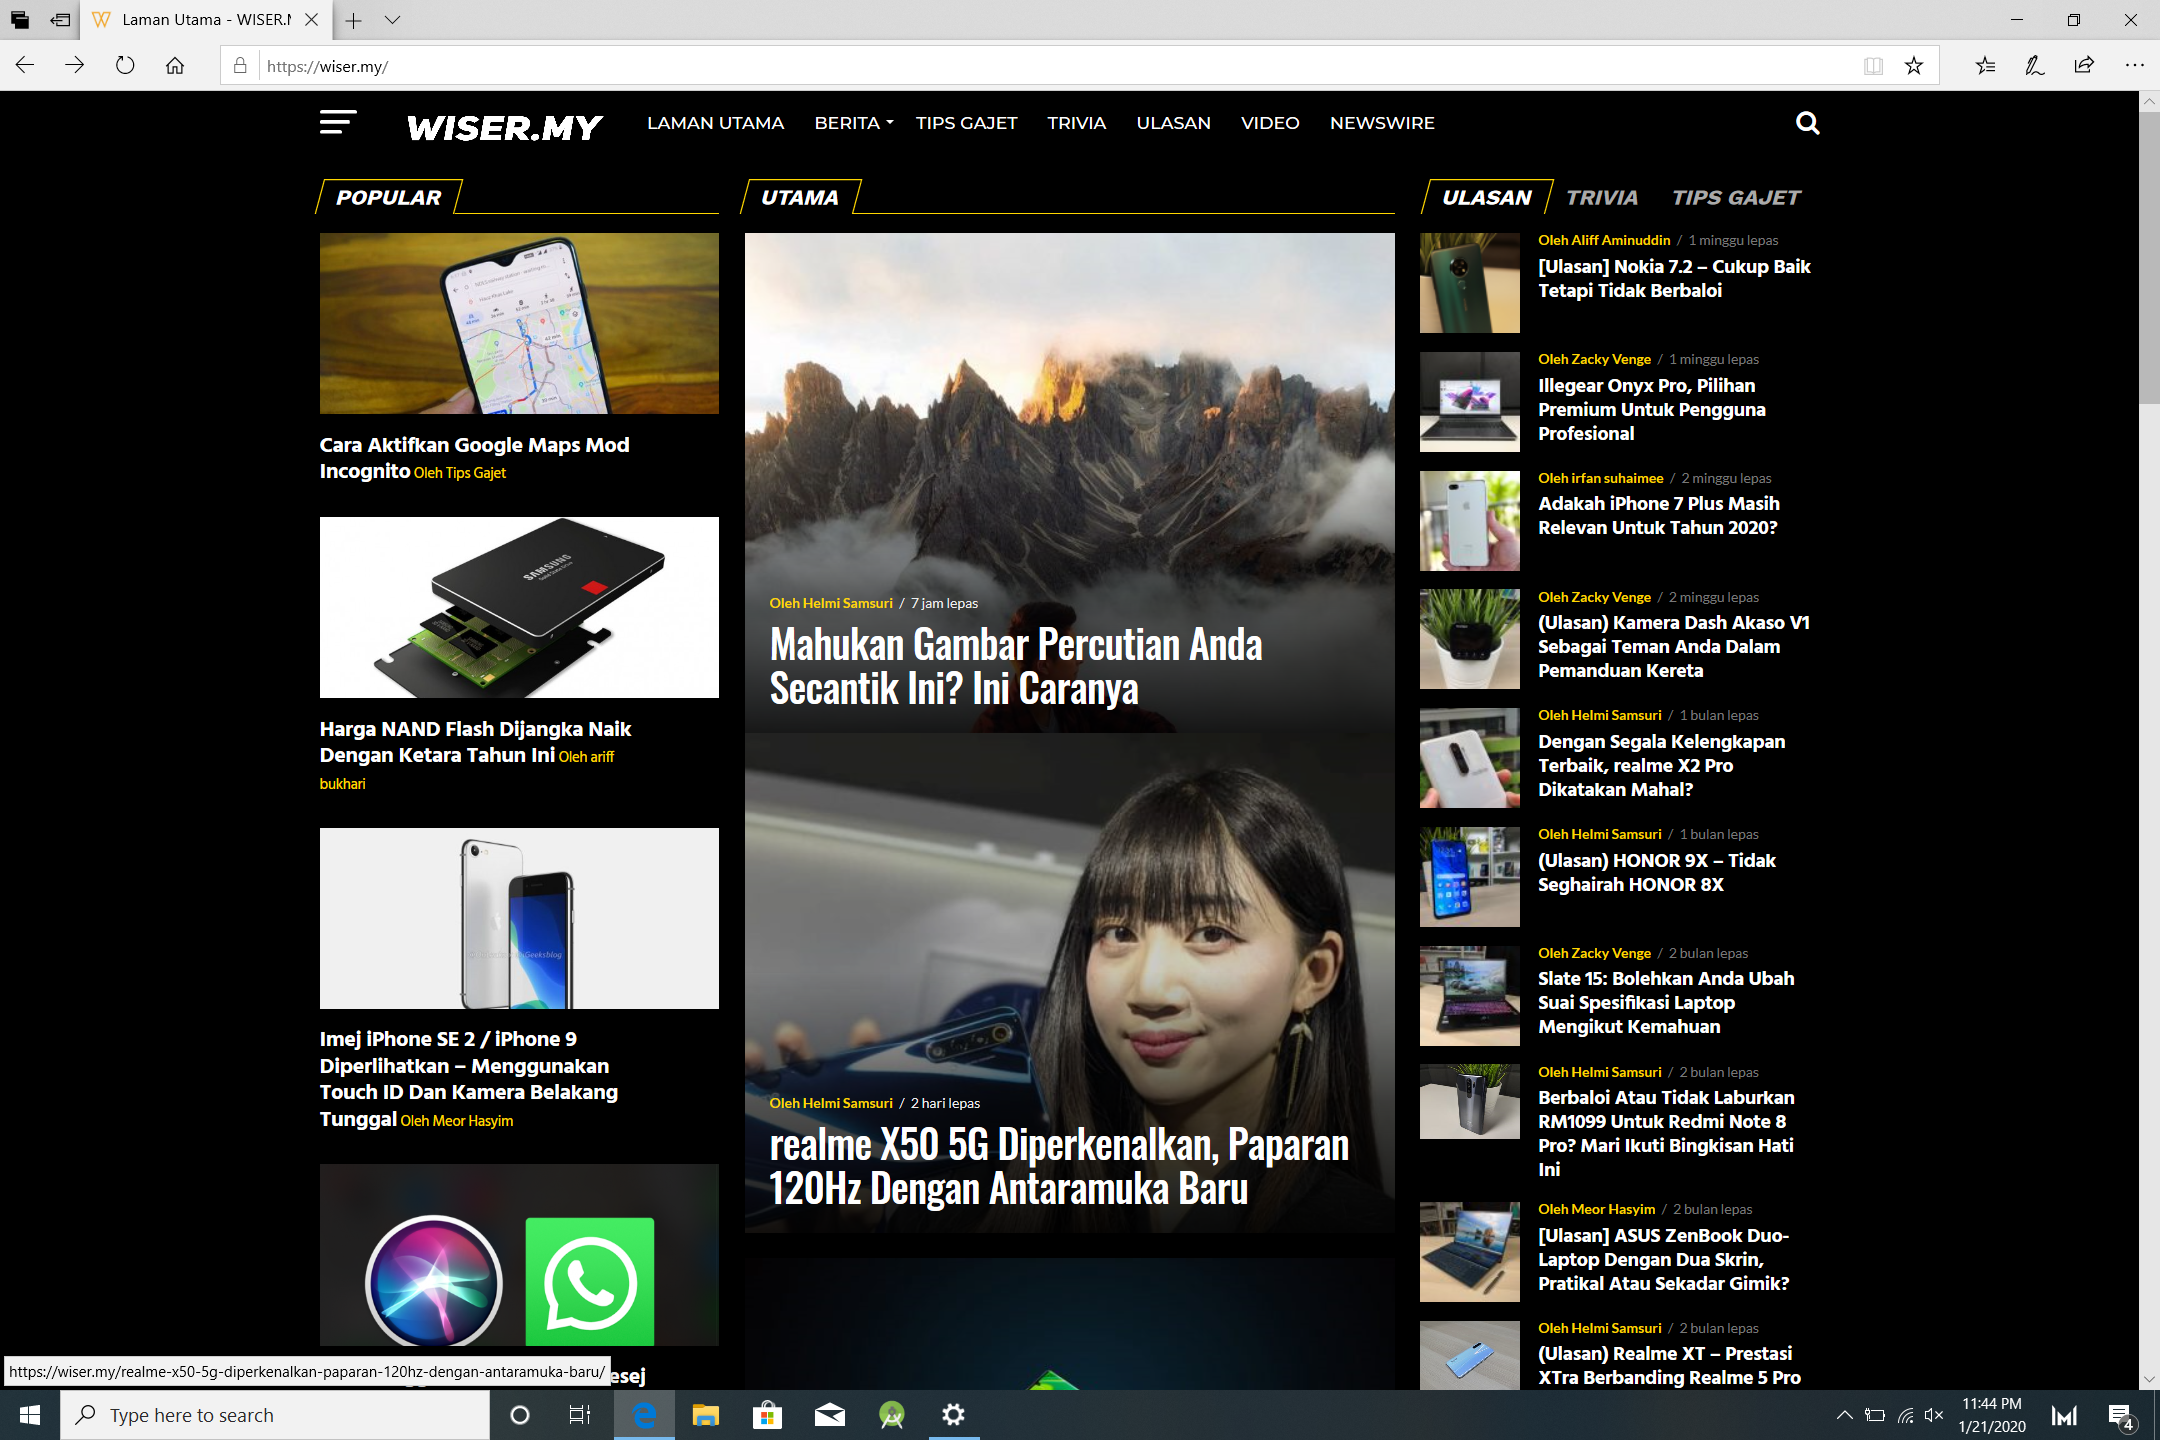The width and height of the screenshot is (2160, 1440).
Task: Open Mahukan Gambar Percutian Anda headline
Action: coord(1015,667)
